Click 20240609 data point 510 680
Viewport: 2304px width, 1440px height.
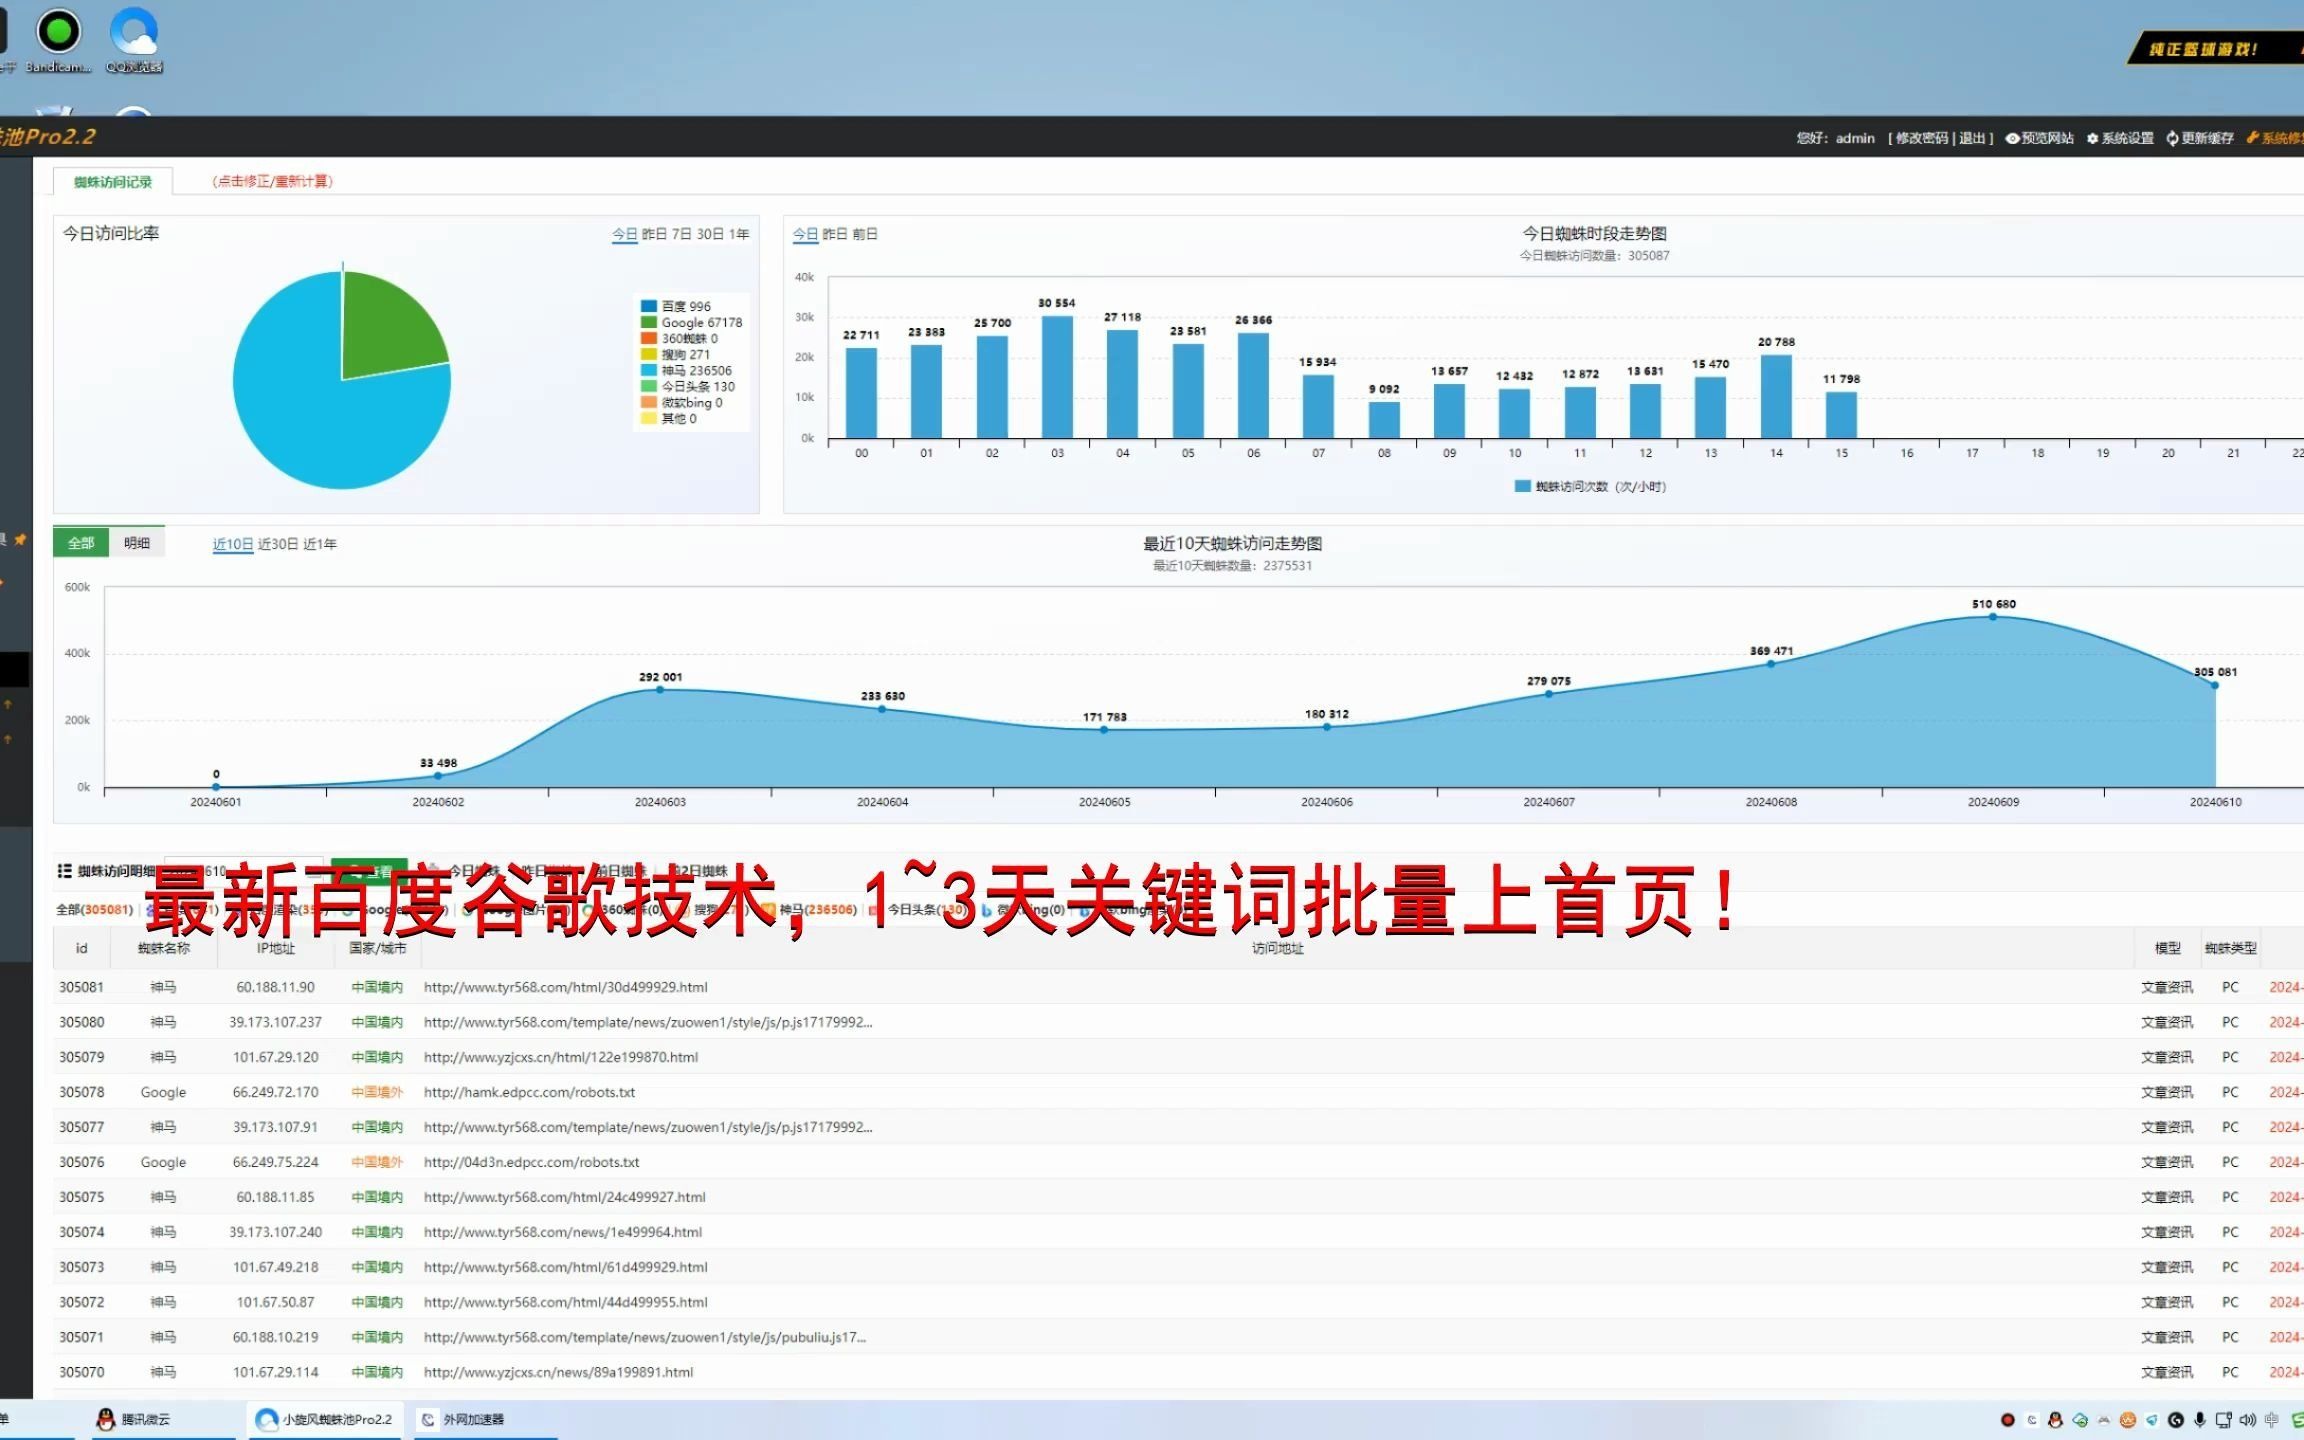(x=1993, y=617)
